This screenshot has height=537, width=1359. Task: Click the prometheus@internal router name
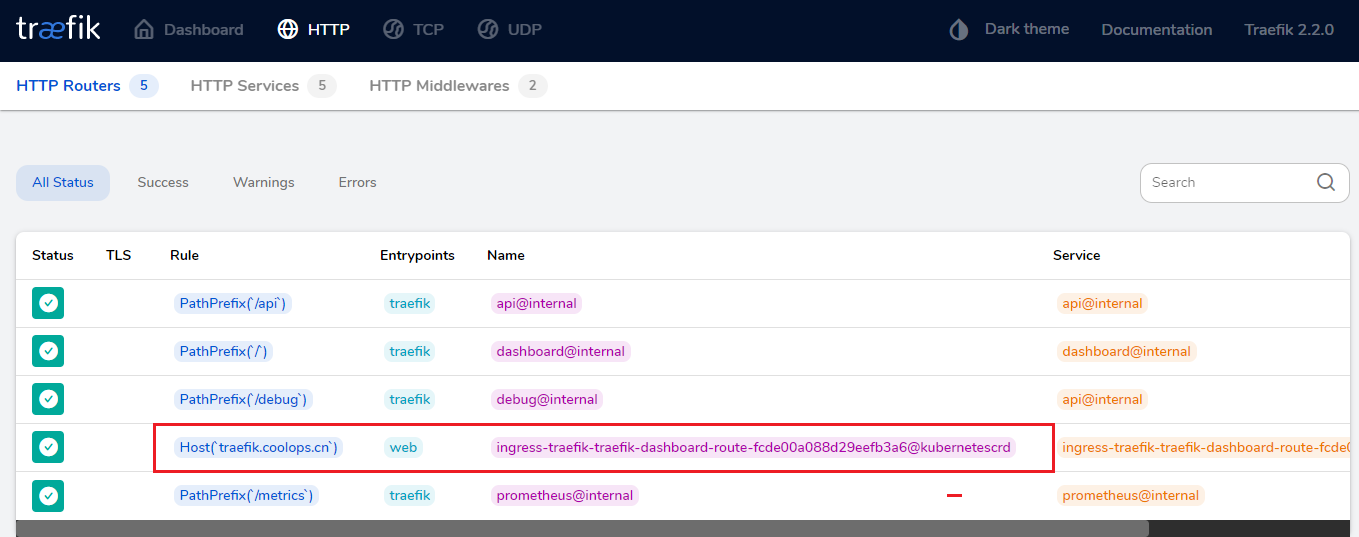click(x=565, y=495)
